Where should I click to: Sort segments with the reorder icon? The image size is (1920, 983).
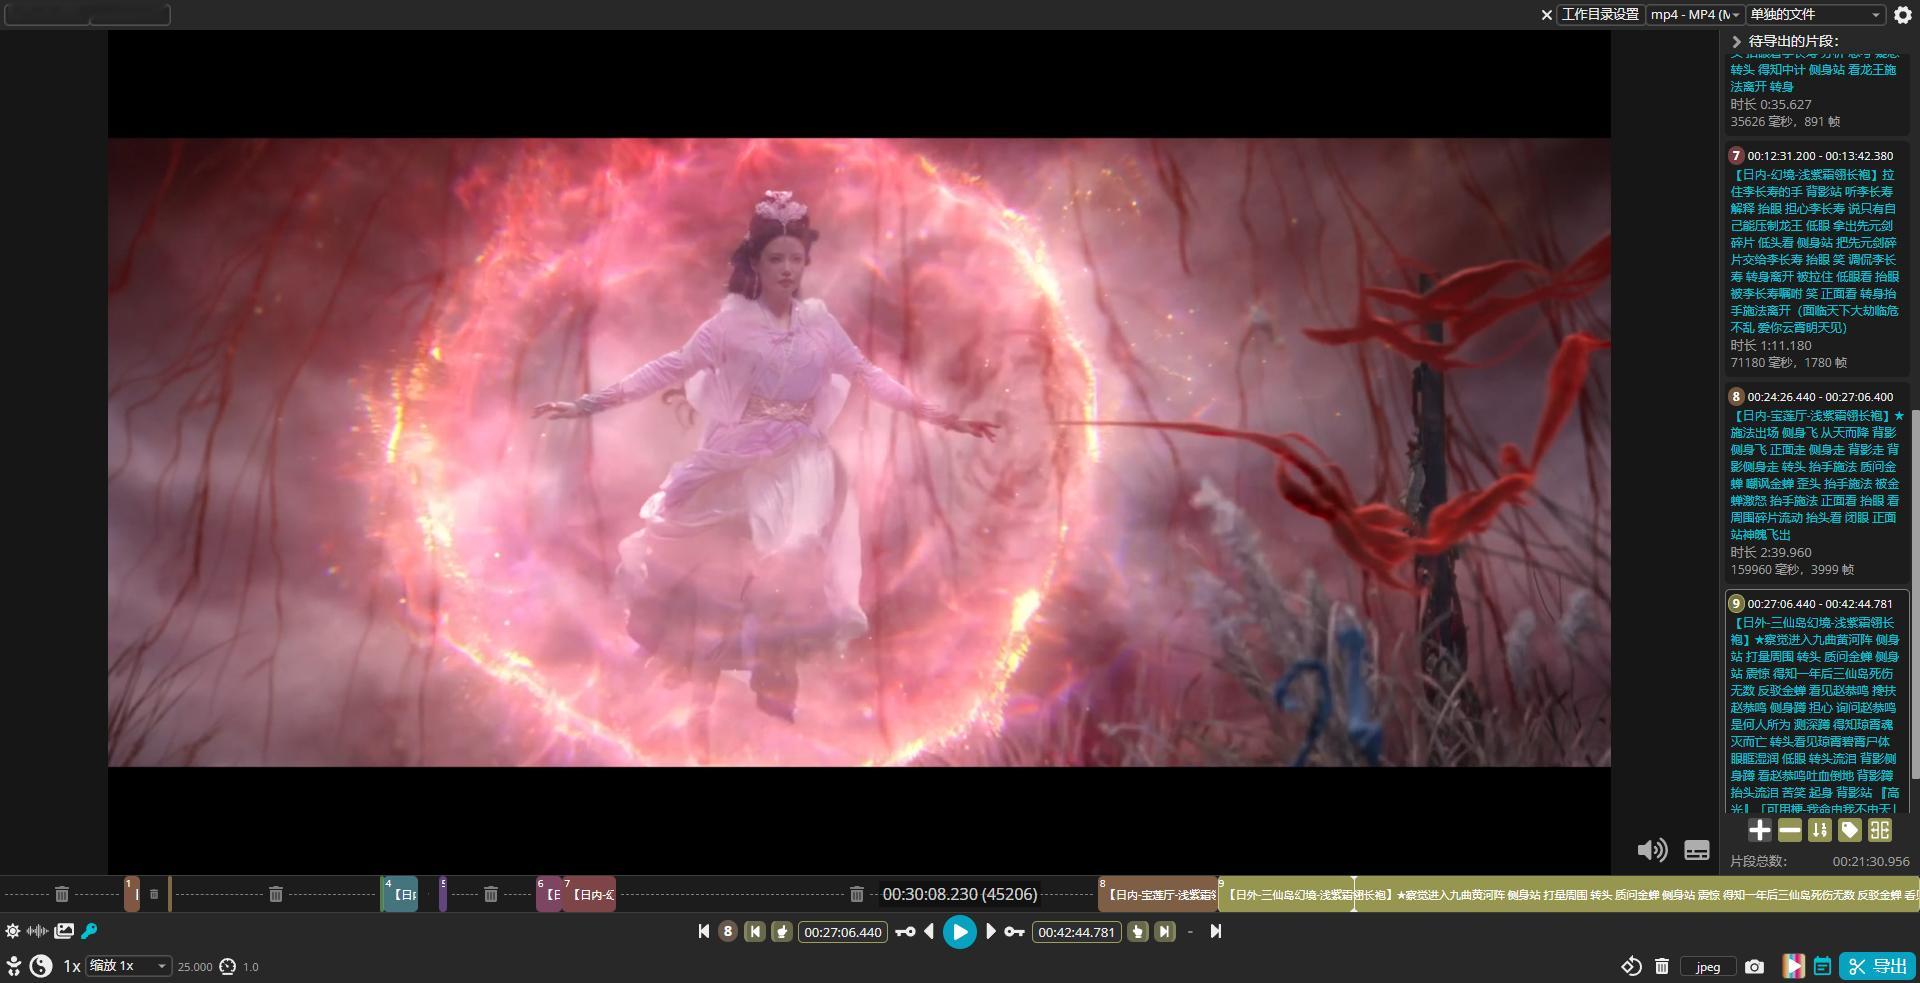point(1820,830)
